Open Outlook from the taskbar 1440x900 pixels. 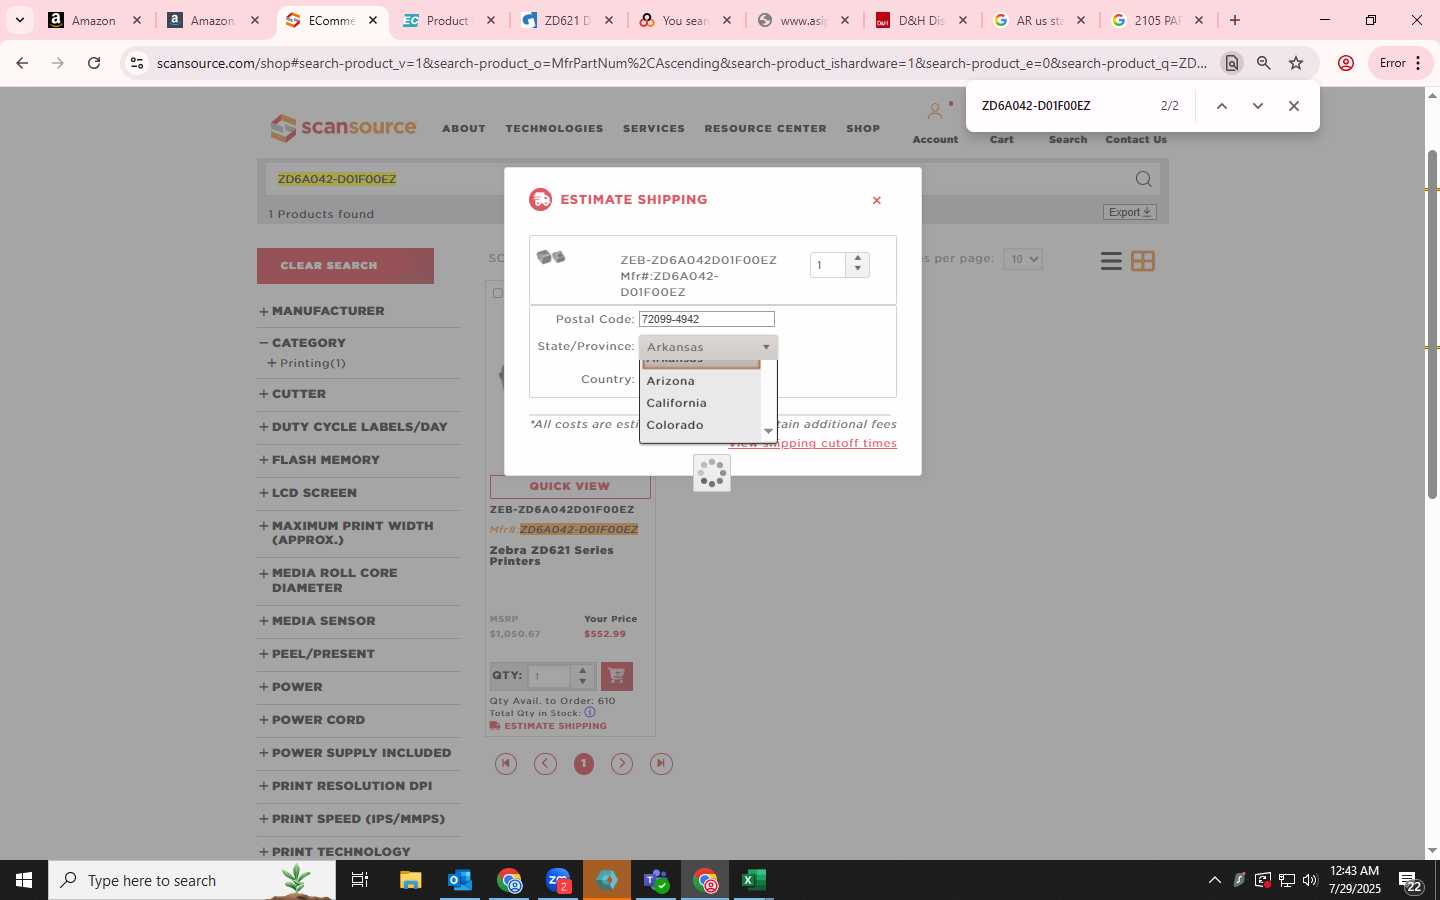[x=460, y=880]
